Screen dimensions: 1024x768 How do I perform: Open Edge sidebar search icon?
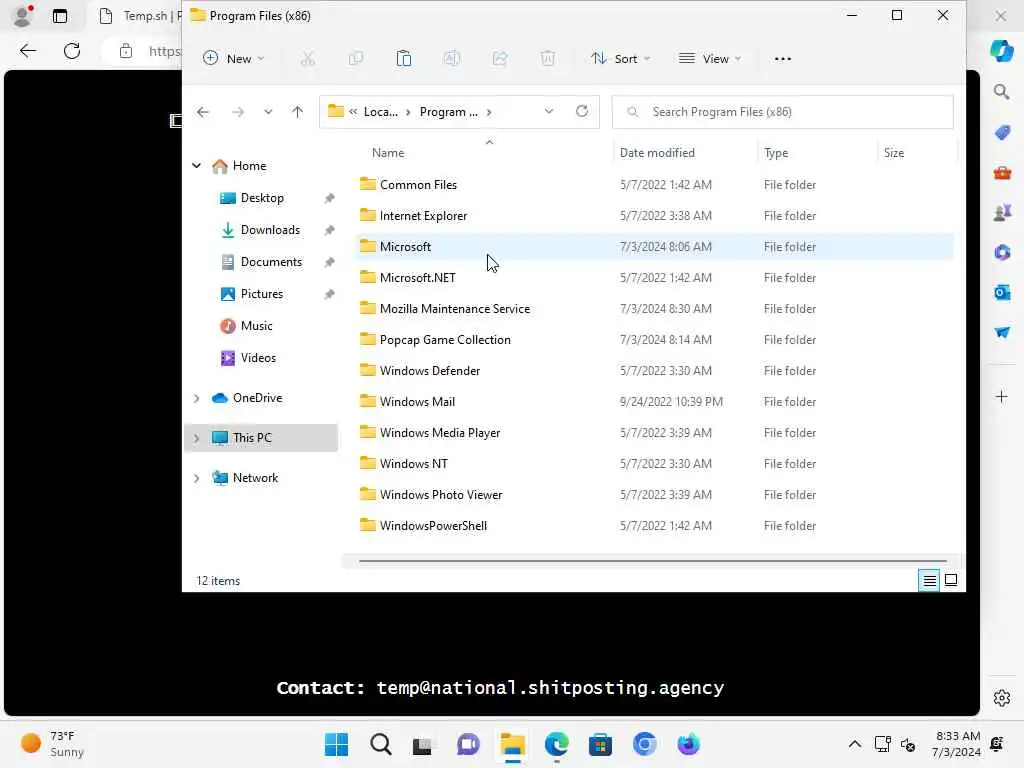(x=1002, y=92)
